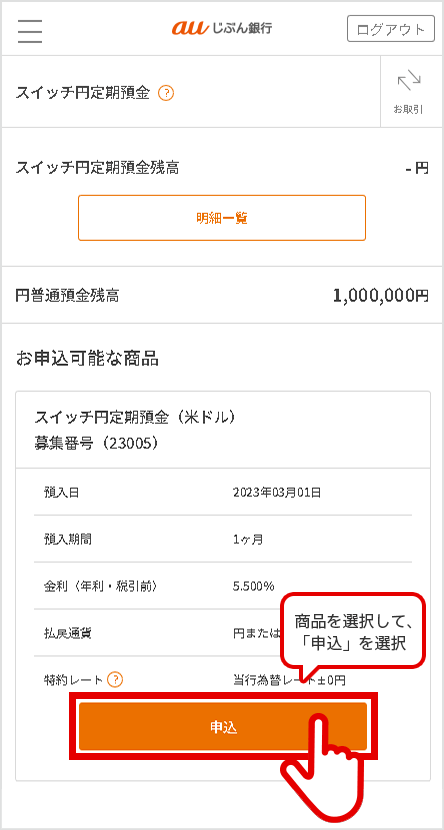444x830 pixels.
Task: Click the 金利 5.500% value
Action: pyautogui.click(x=253, y=586)
